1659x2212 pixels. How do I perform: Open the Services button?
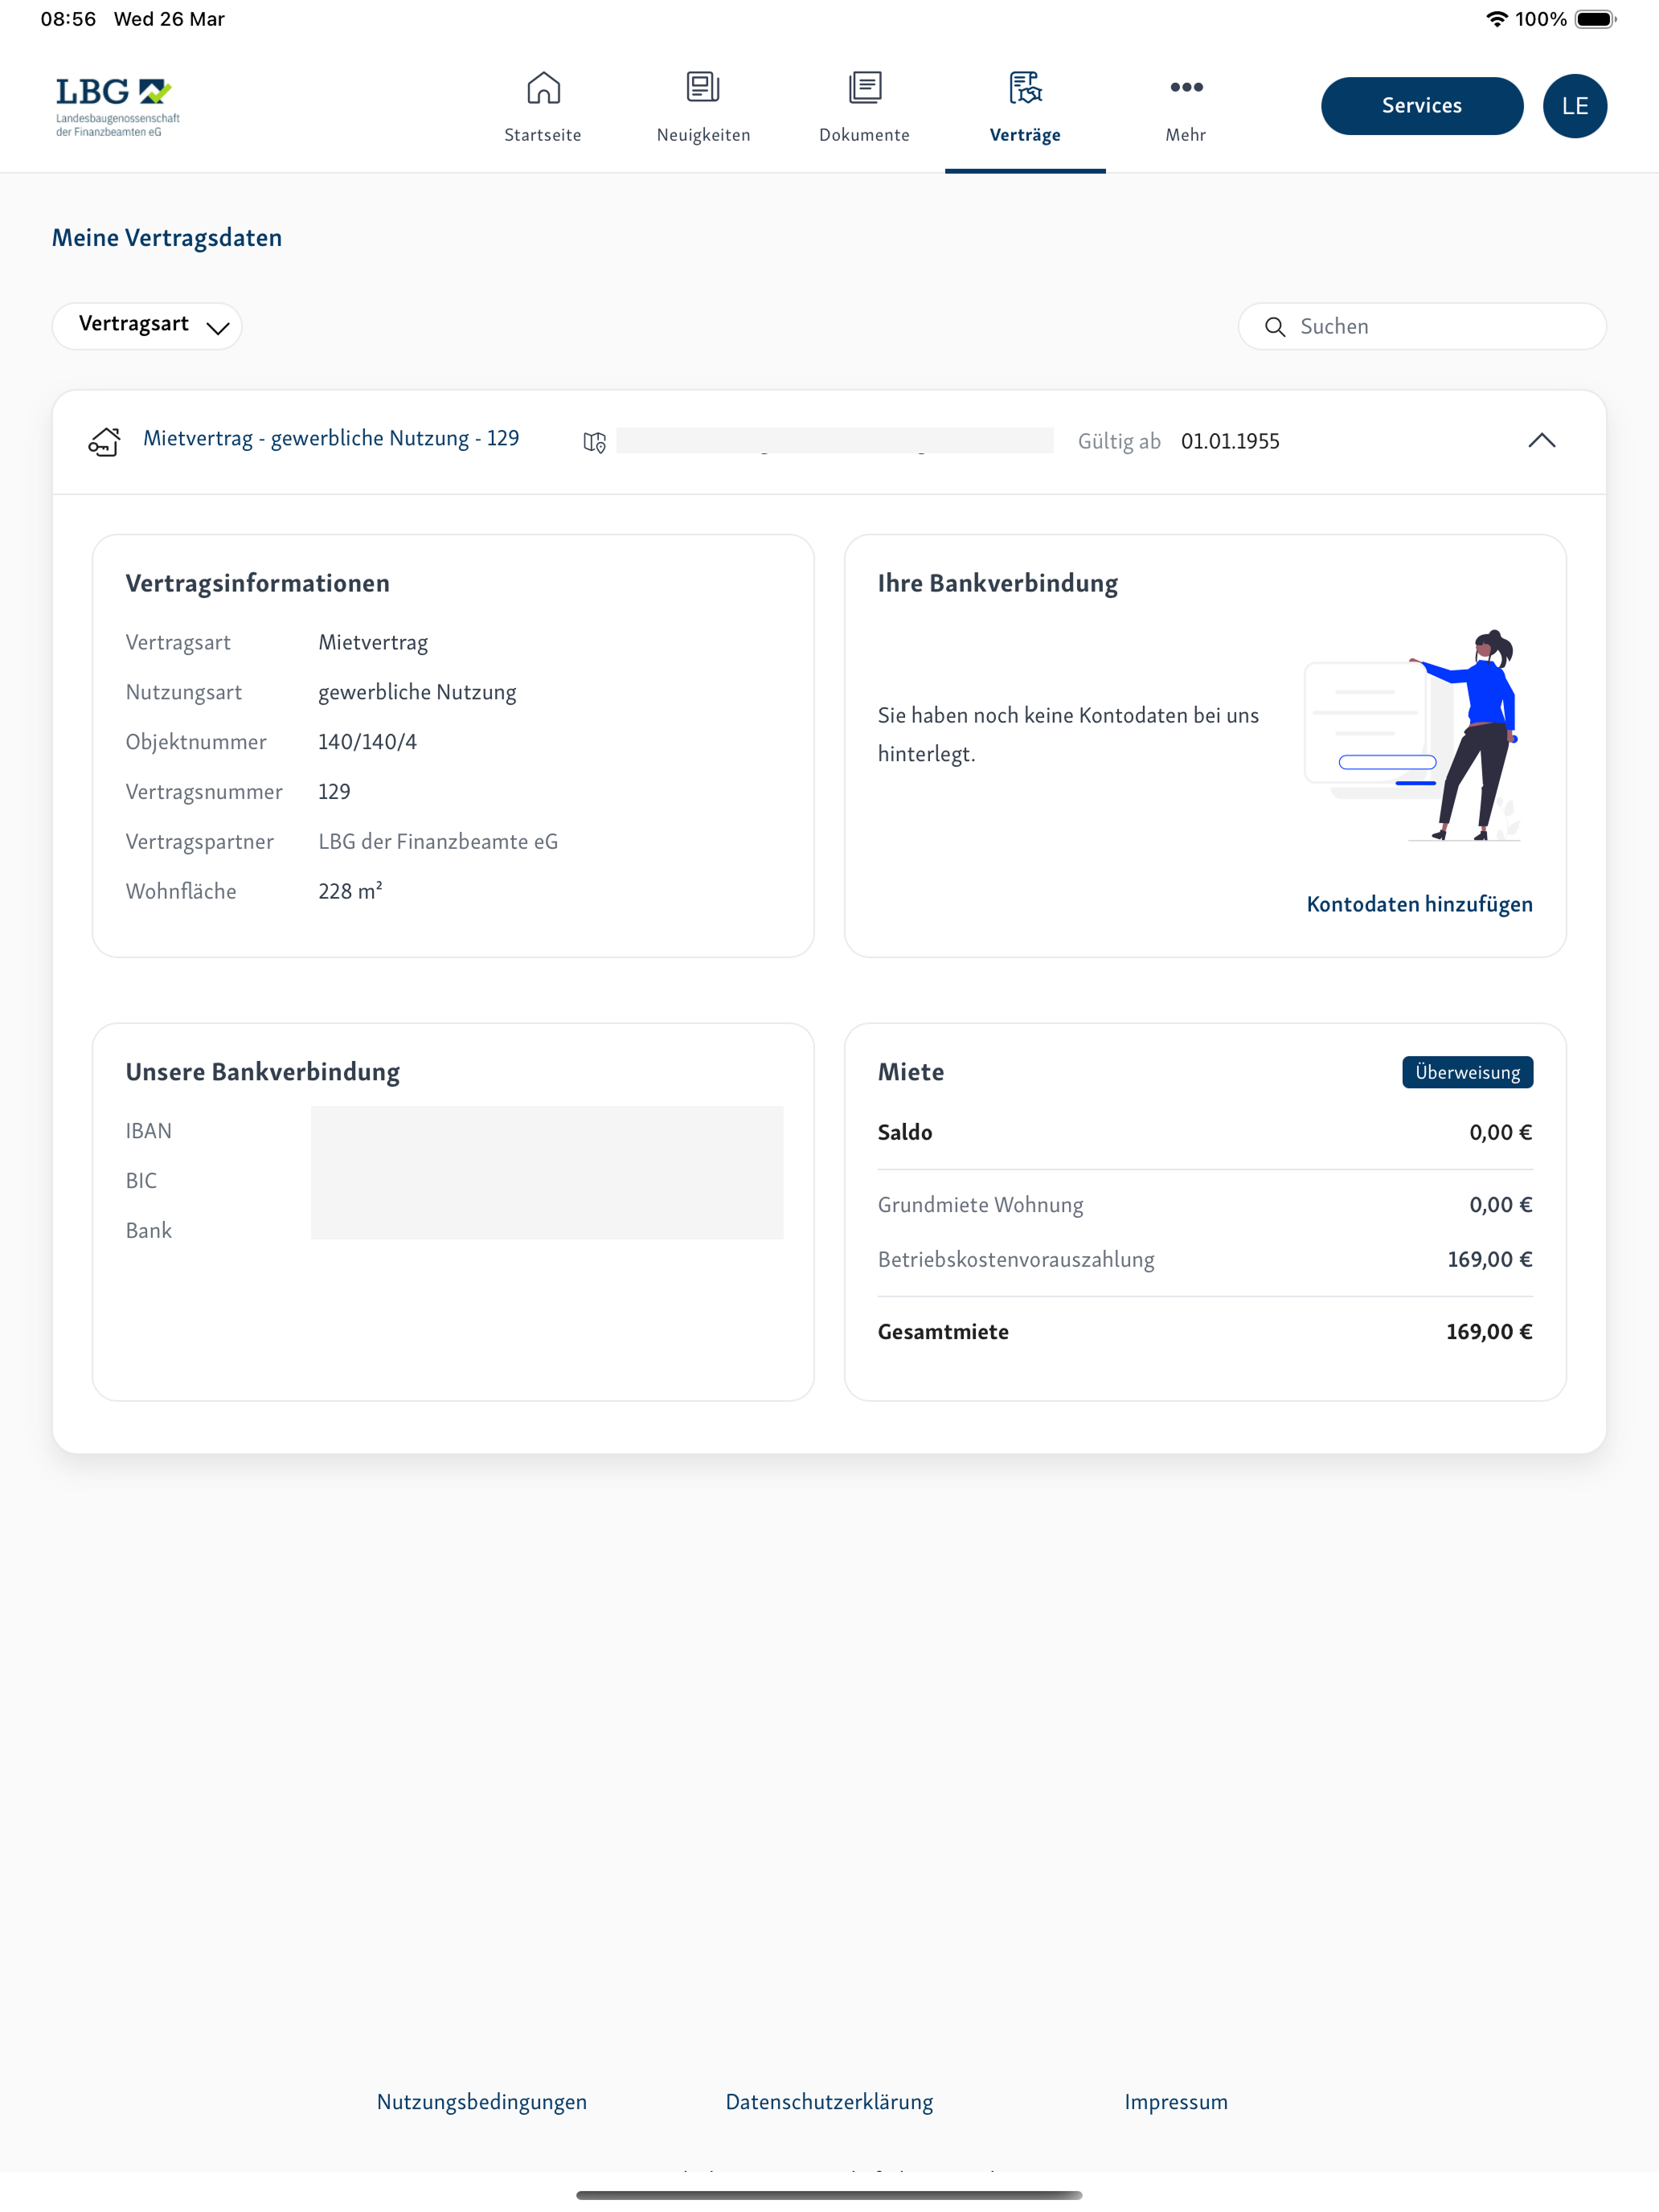tap(1422, 106)
